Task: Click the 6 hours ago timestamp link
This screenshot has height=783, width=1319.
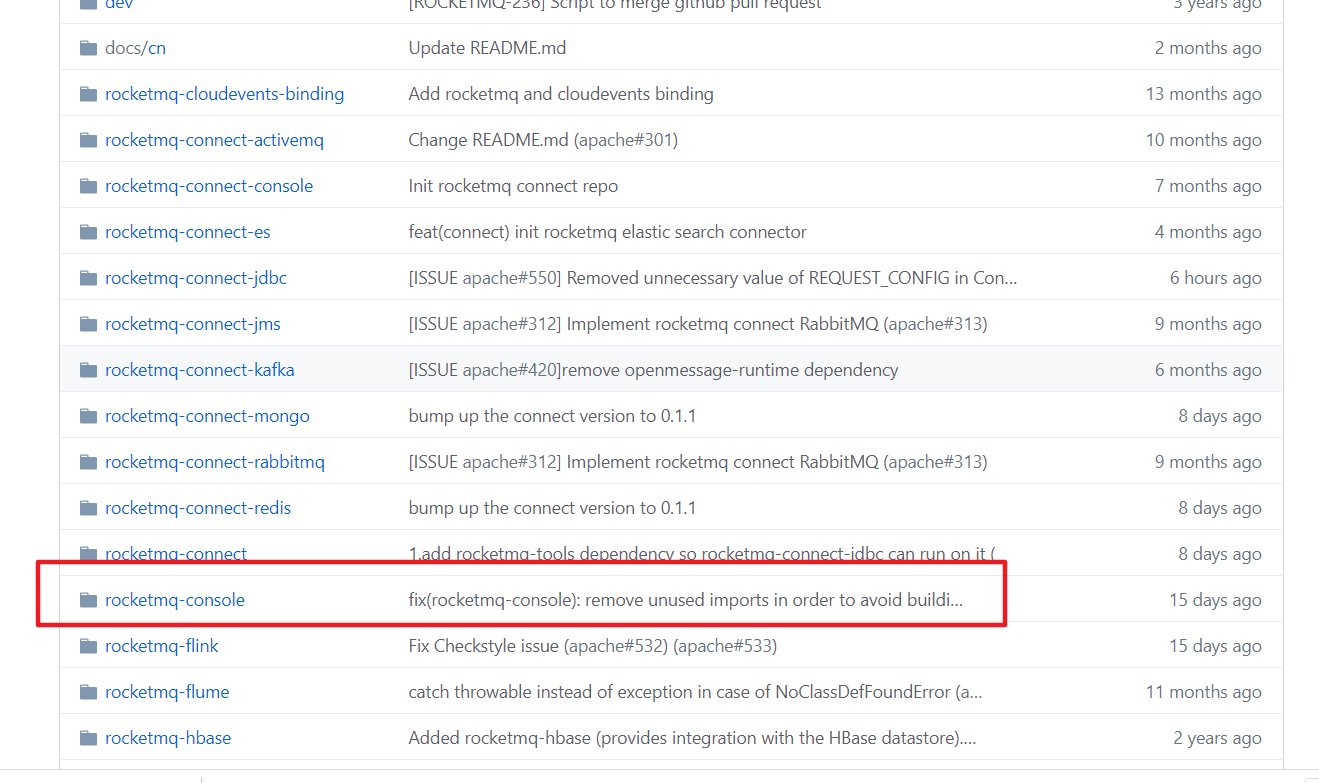Action: pos(1216,277)
